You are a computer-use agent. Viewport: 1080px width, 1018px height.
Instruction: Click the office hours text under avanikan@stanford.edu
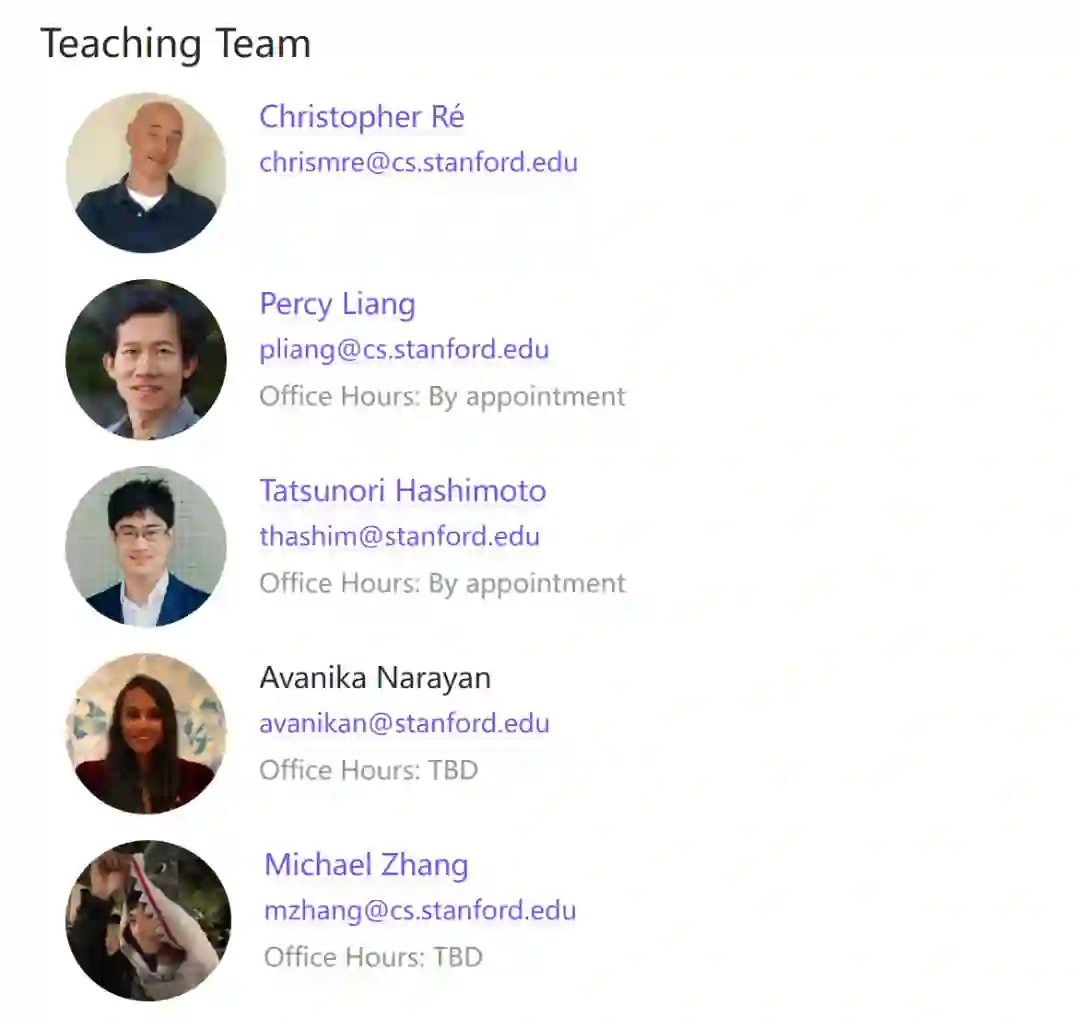pos(368,770)
